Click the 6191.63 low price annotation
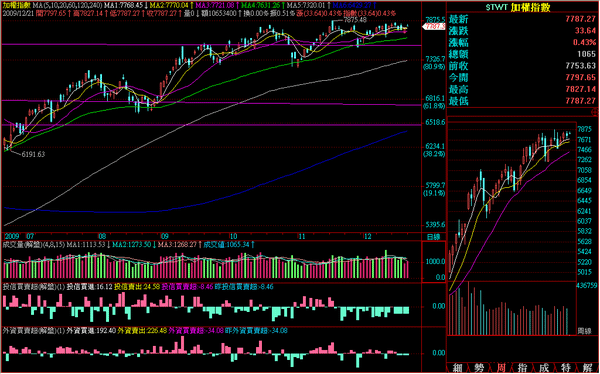The width and height of the screenshot is (600, 374). [x=33, y=154]
